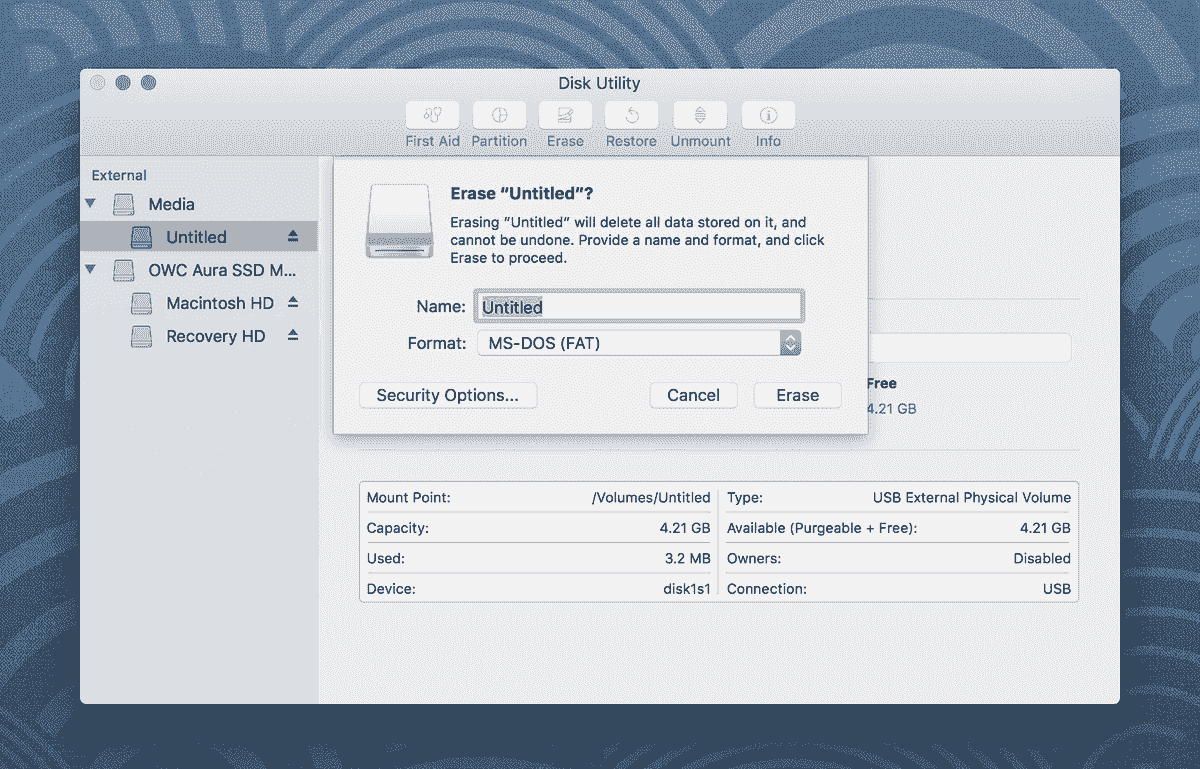Collapse the OWC Aura SSD disclosure triangle
This screenshot has width=1200, height=769.
(x=90, y=270)
